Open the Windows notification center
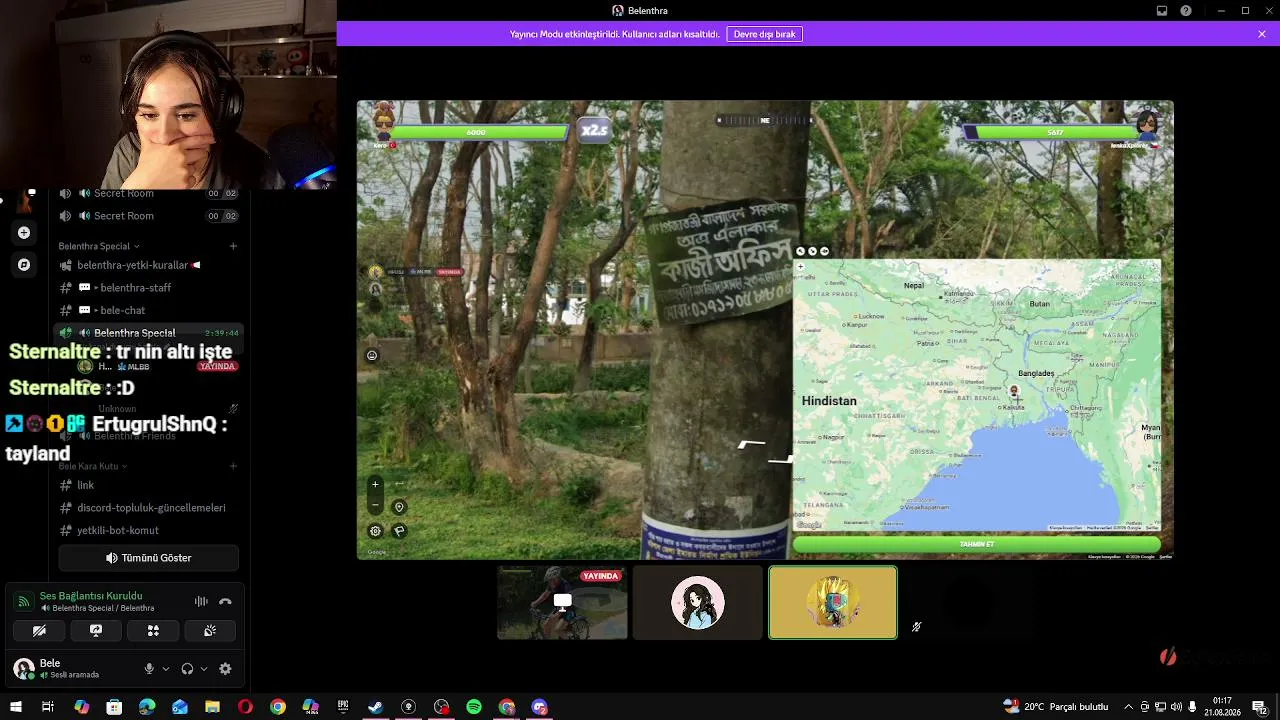 (x=1260, y=707)
